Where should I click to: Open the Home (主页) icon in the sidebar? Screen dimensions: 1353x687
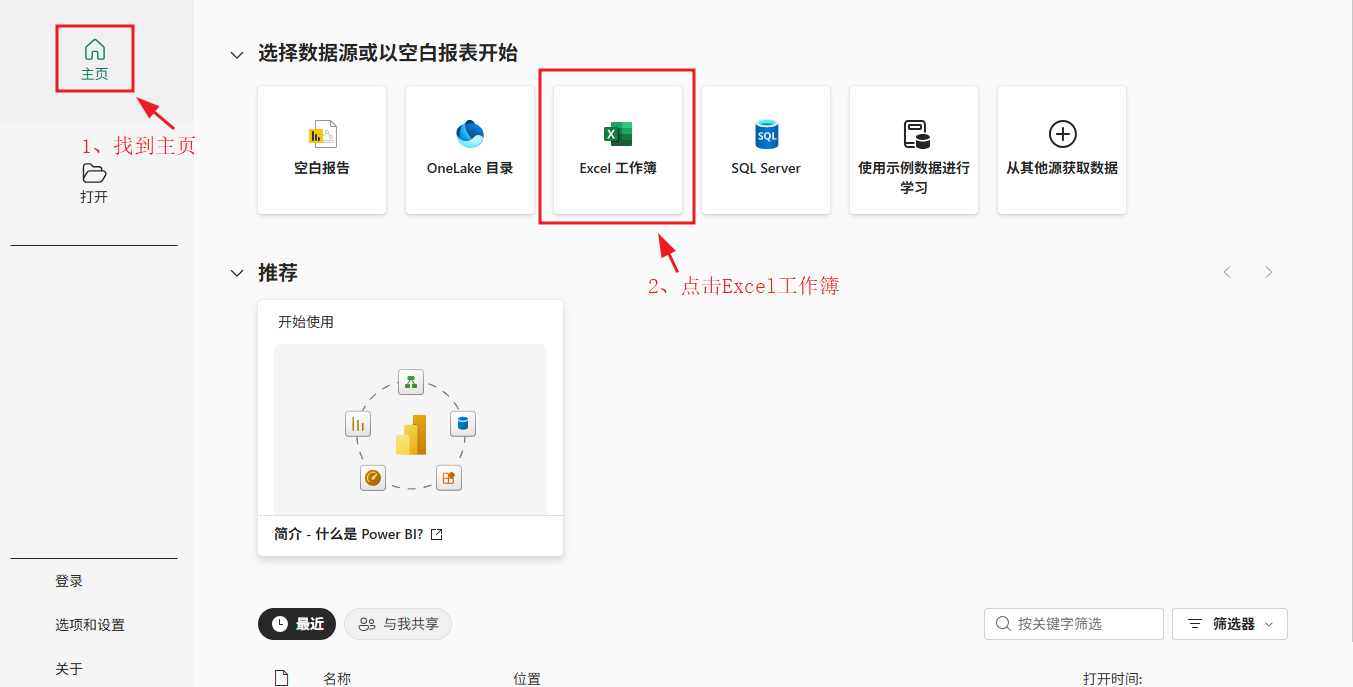pyautogui.click(x=95, y=59)
